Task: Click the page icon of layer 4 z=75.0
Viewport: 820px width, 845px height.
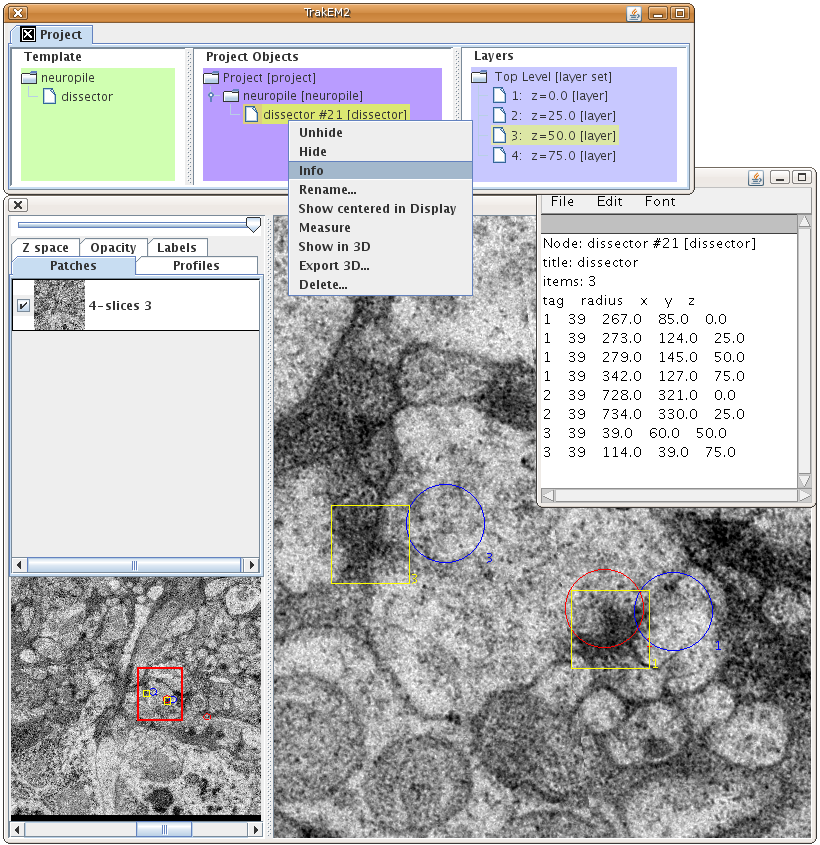Action: (499, 156)
